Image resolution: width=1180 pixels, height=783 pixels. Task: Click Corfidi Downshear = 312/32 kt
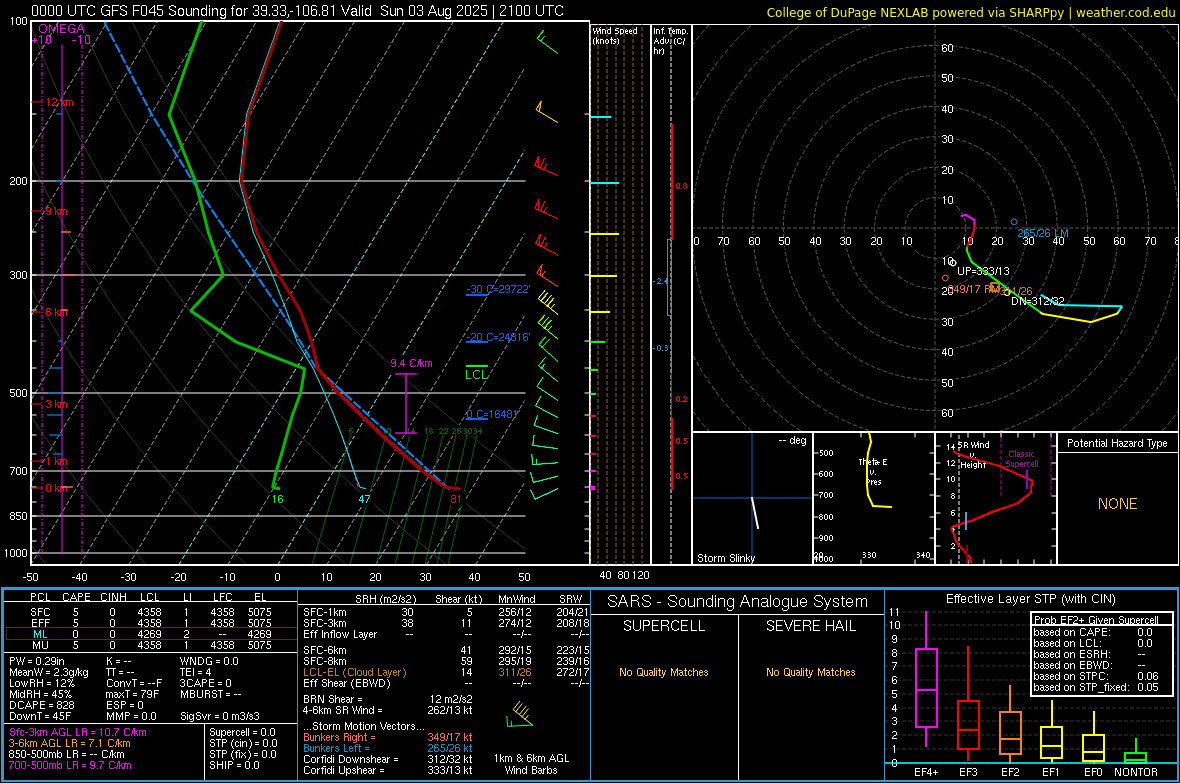[x=388, y=759]
